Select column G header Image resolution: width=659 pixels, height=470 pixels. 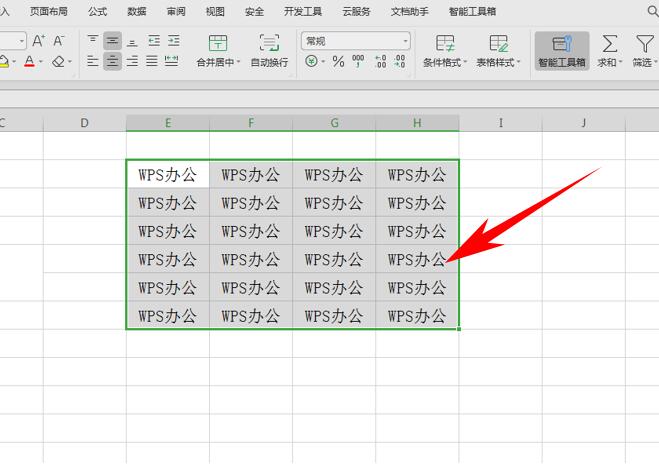point(334,123)
